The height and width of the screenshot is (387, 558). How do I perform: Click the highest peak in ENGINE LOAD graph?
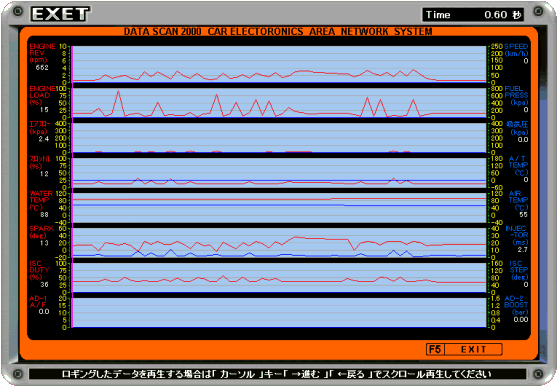[x=119, y=91]
